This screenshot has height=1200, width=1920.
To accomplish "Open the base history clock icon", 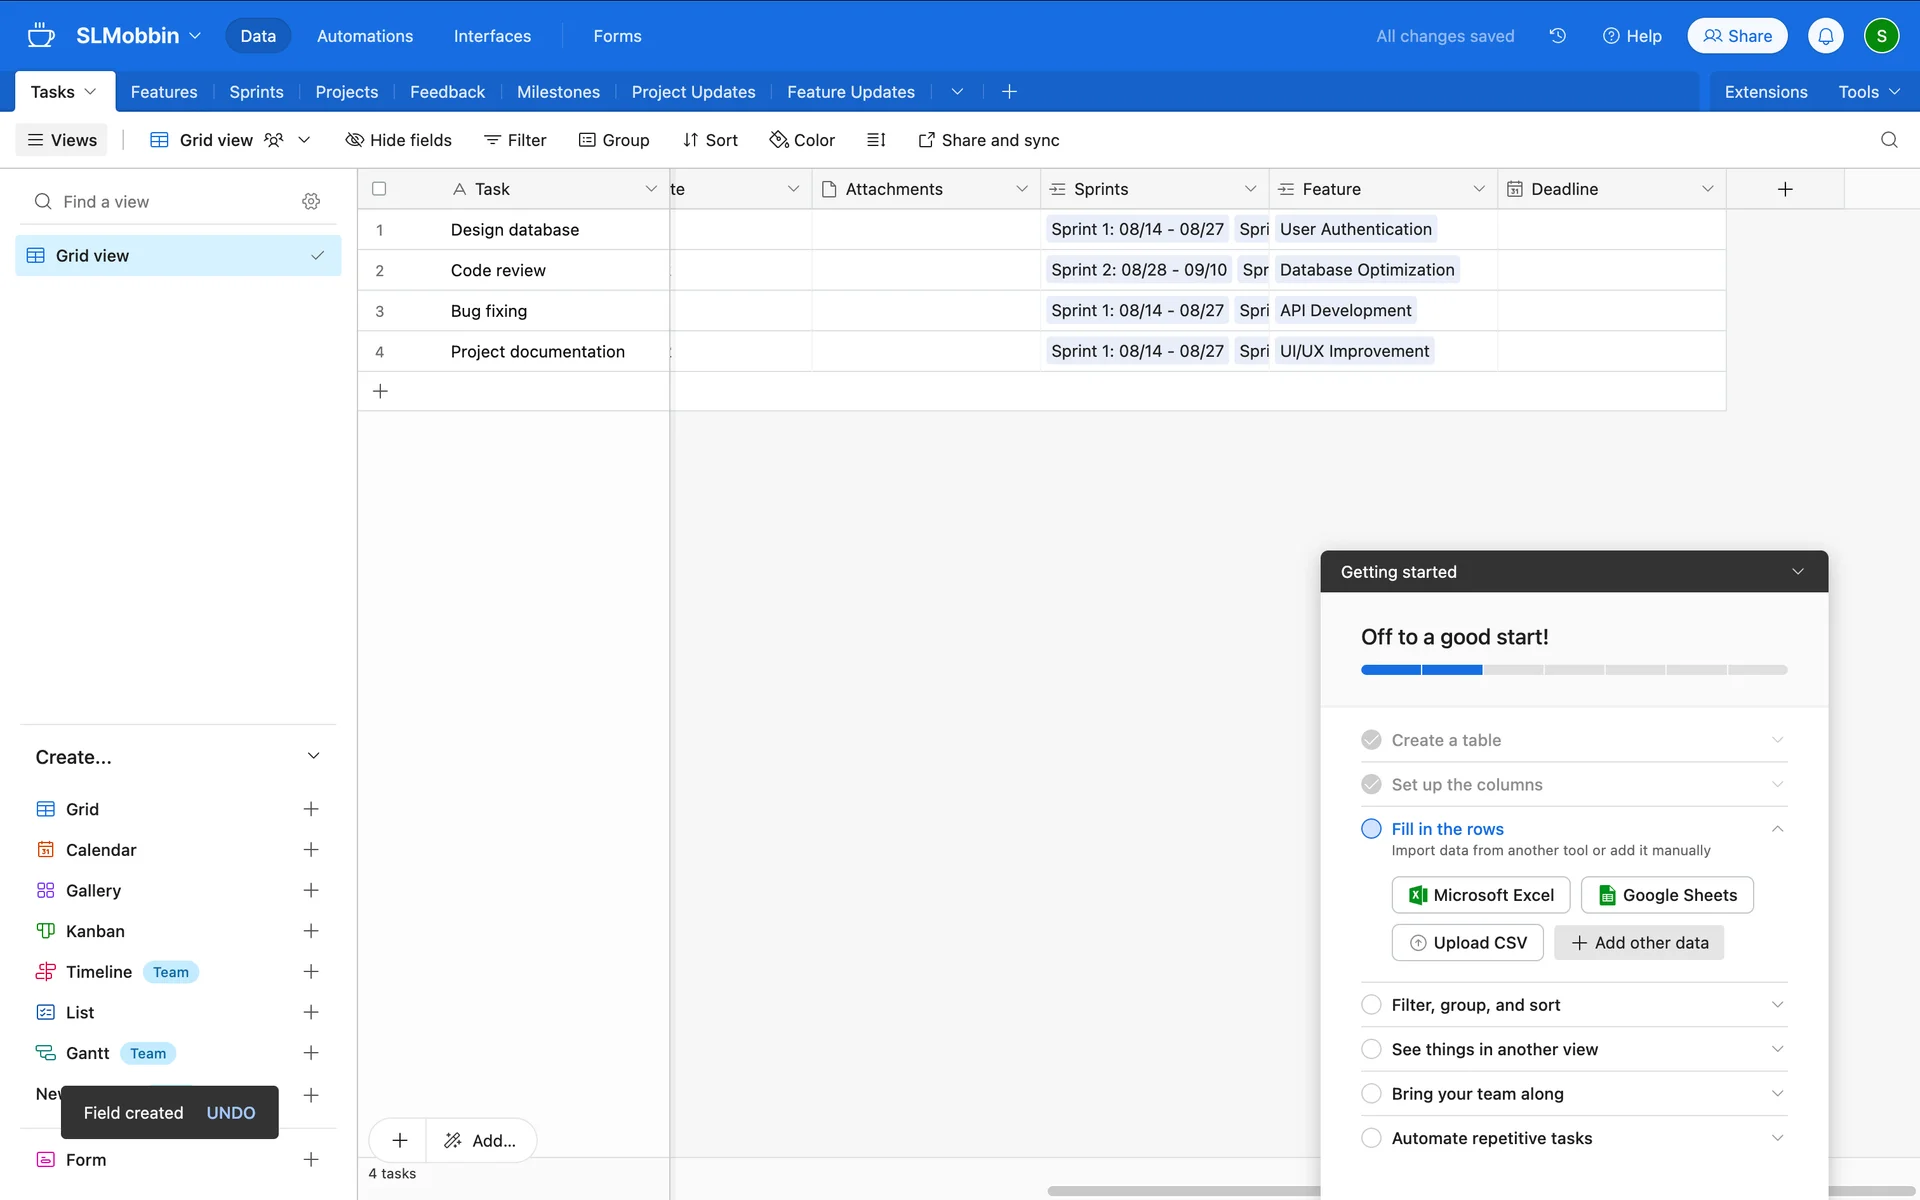I will [x=1557, y=36].
